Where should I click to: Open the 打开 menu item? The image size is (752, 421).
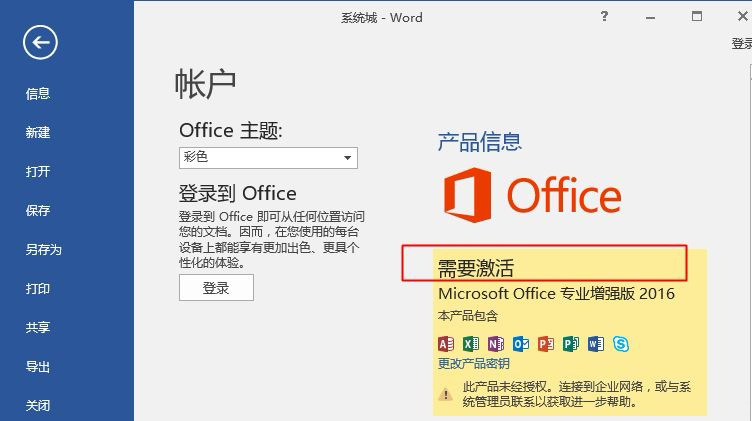coord(38,171)
